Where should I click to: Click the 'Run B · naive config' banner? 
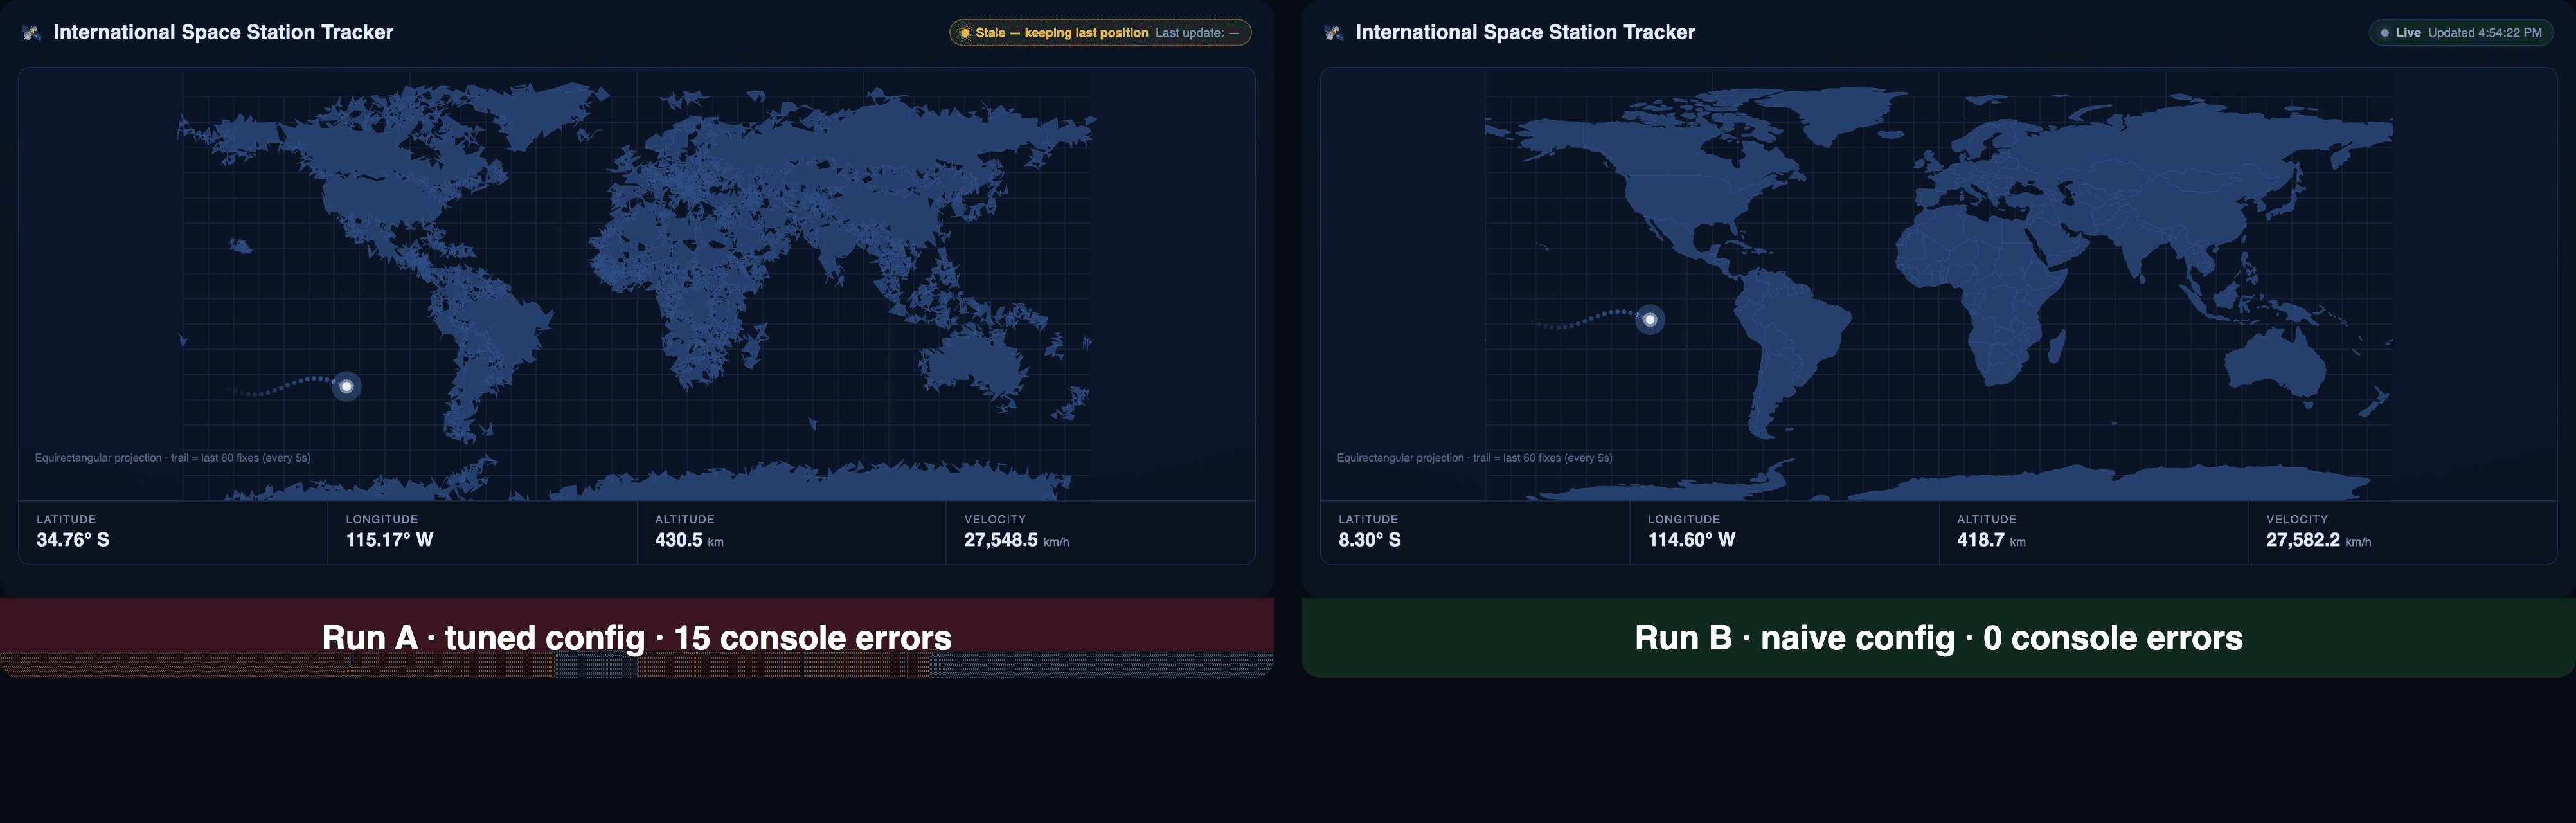click(1939, 638)
